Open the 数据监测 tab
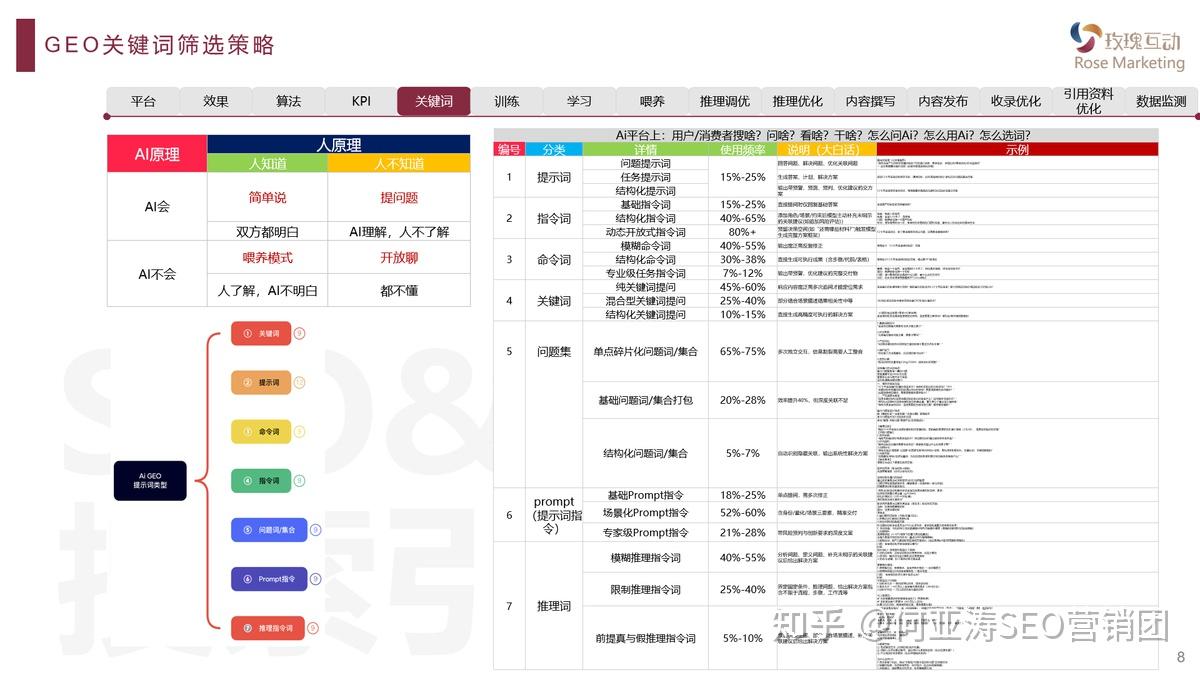Image resolution: width=1200 pixels, height=675 pixels. (x=1160, y=101)
